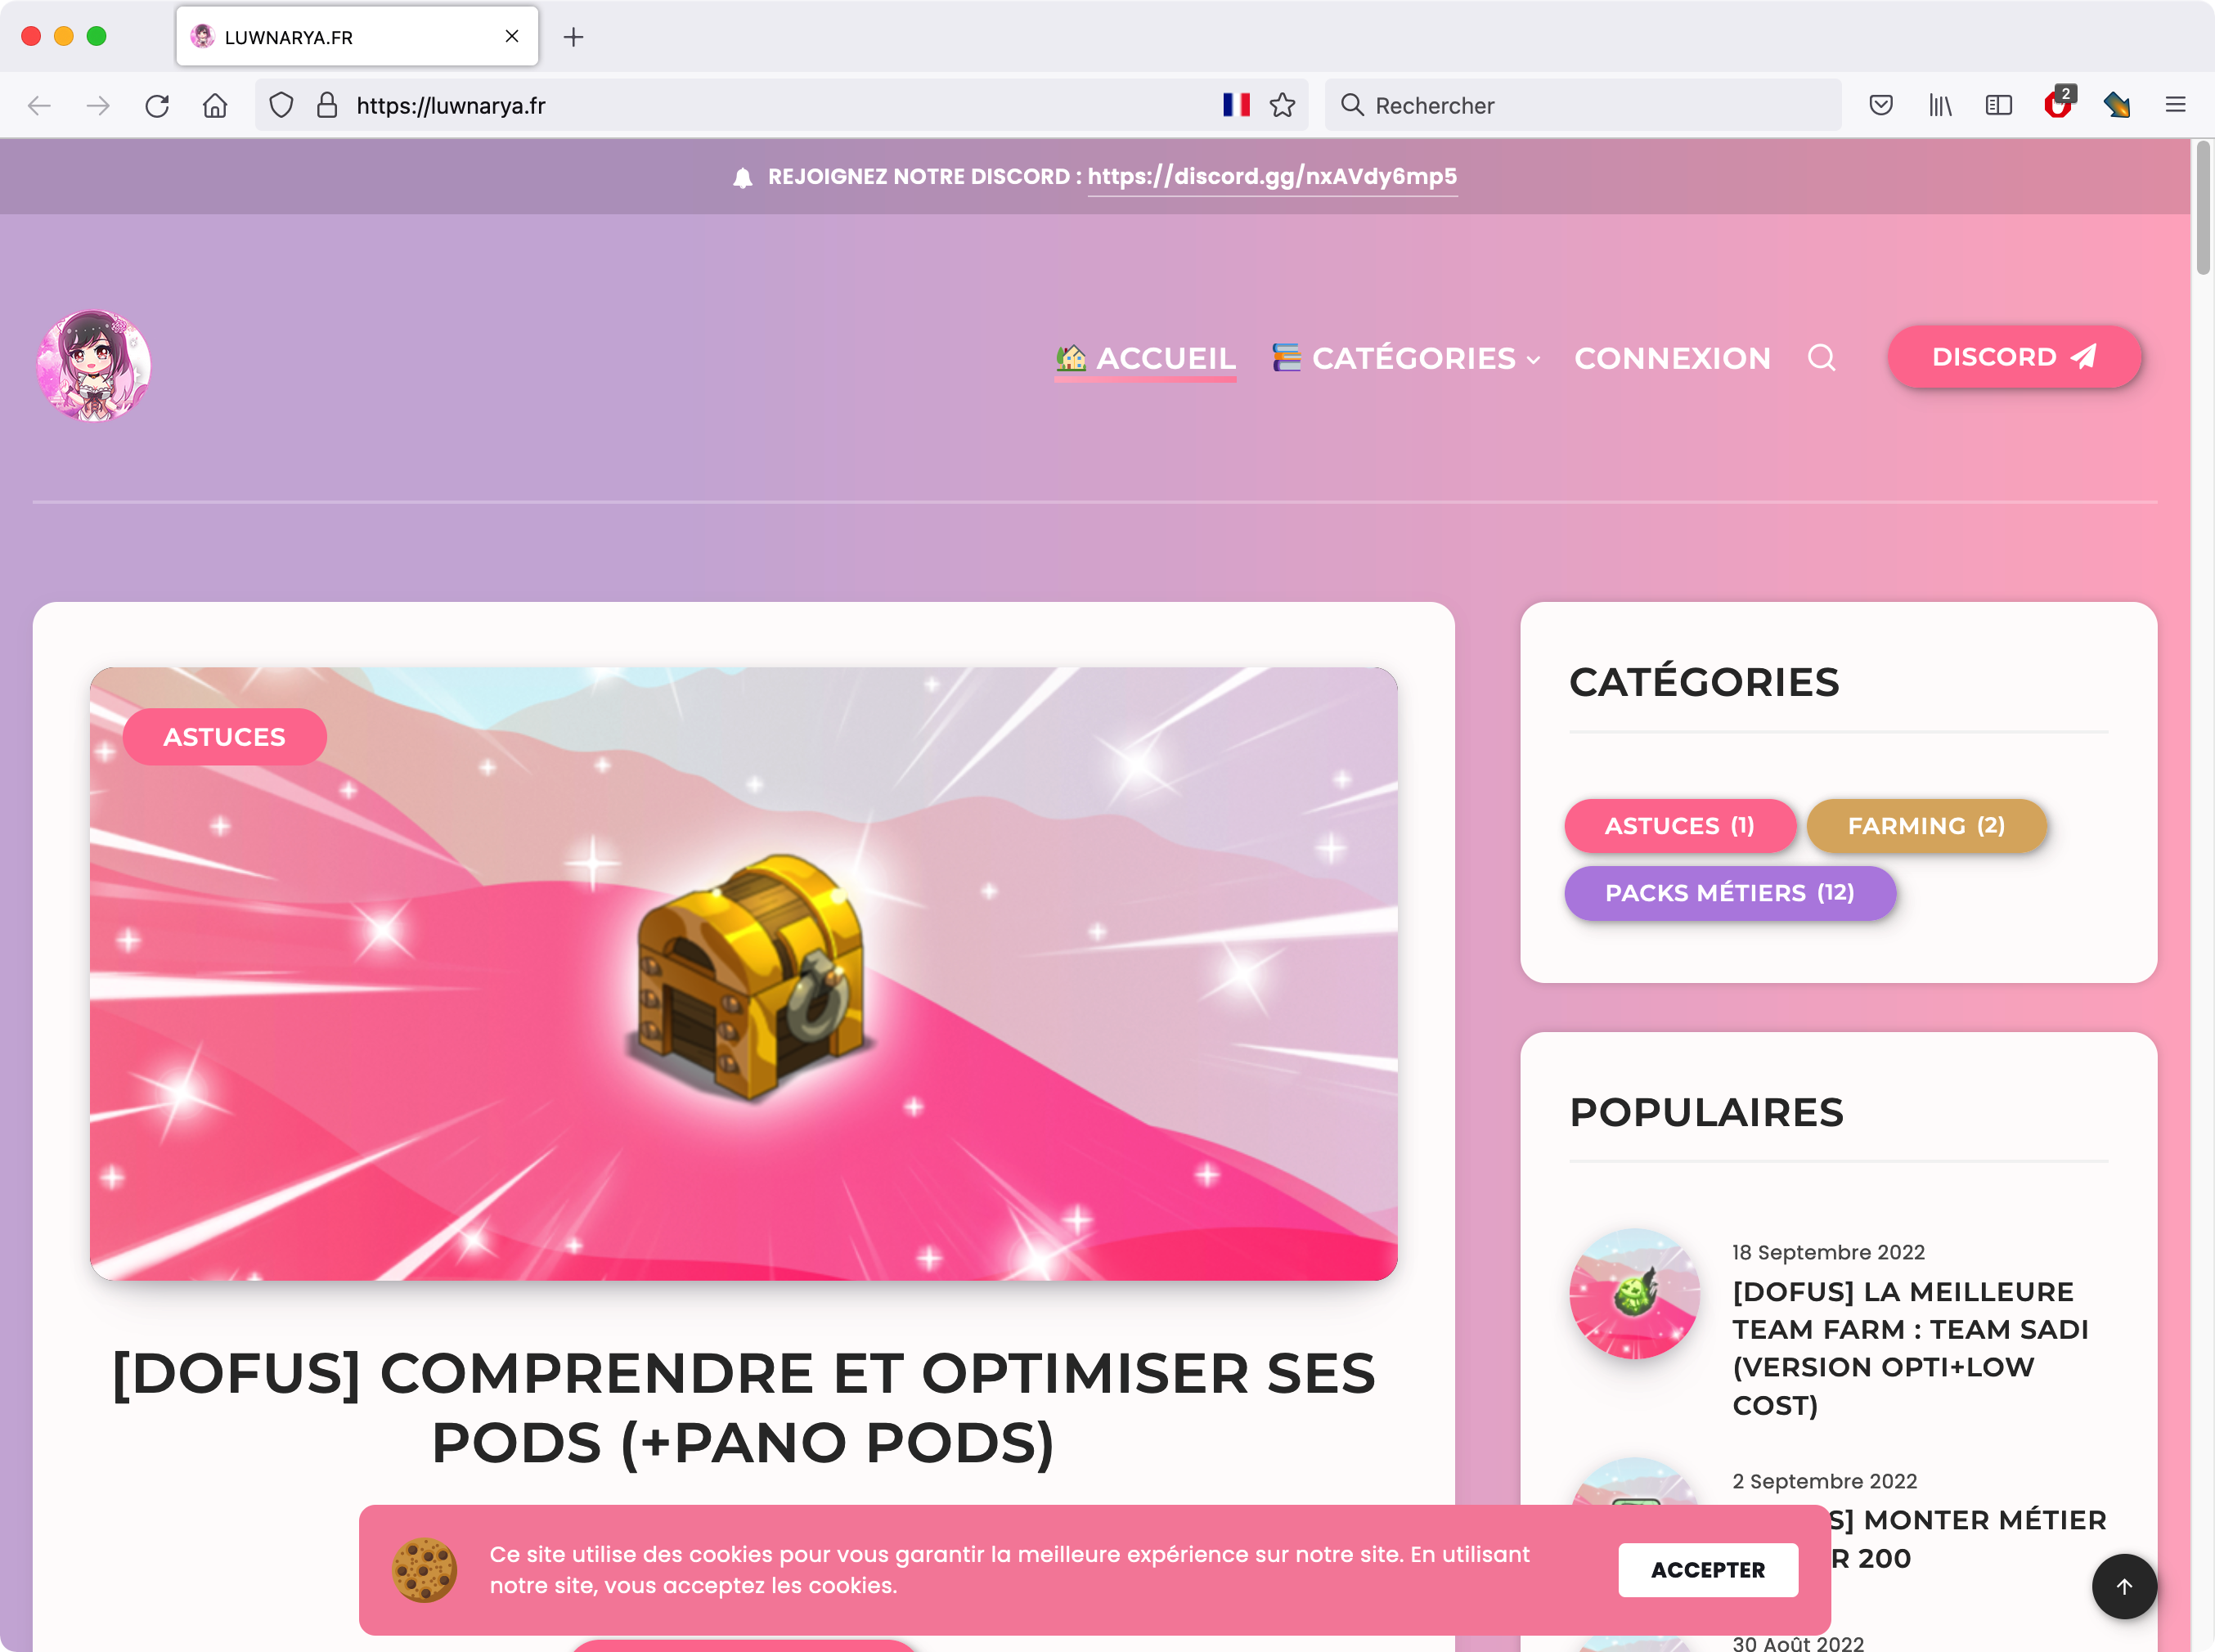
Task: Open the Pocket save icon
Action: pyautogui.click(x=1881, y=105)
